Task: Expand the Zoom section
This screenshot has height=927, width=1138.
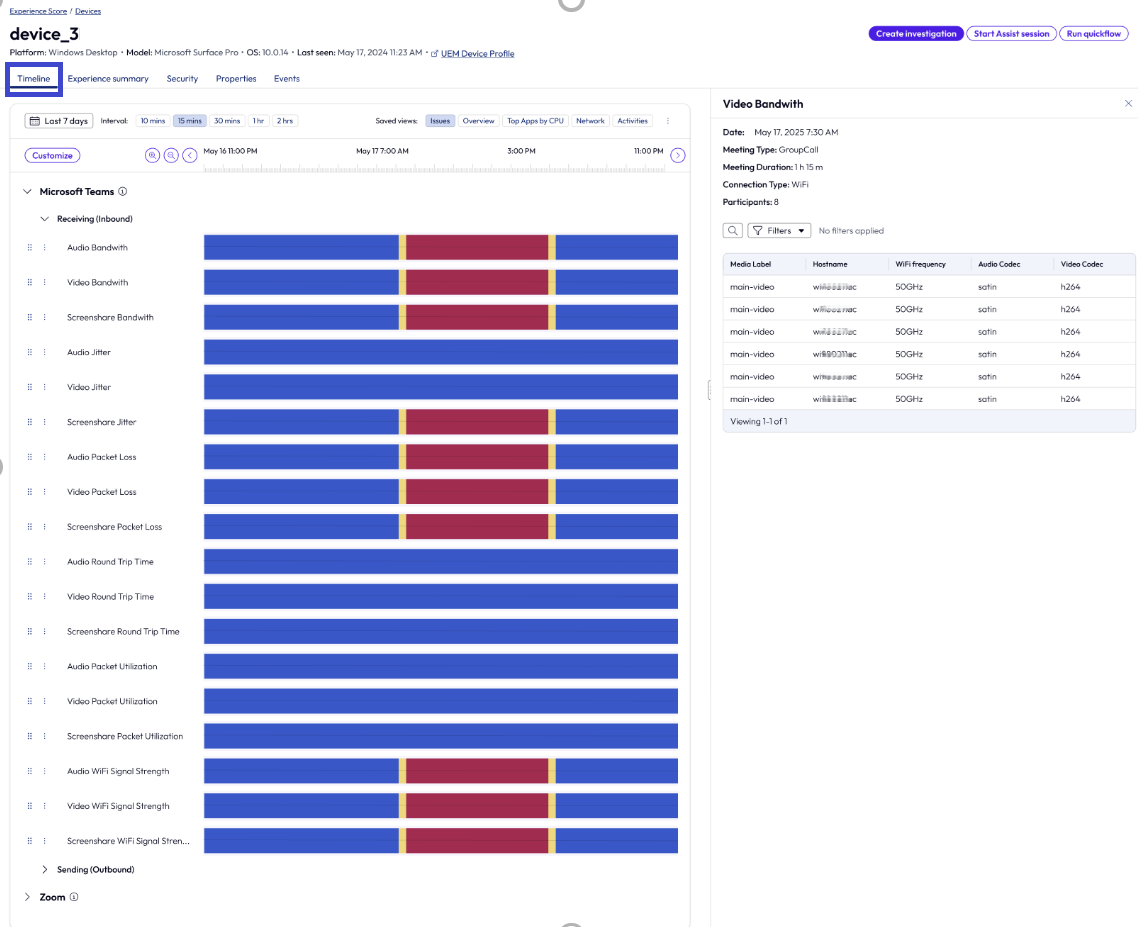Action: 28,897
